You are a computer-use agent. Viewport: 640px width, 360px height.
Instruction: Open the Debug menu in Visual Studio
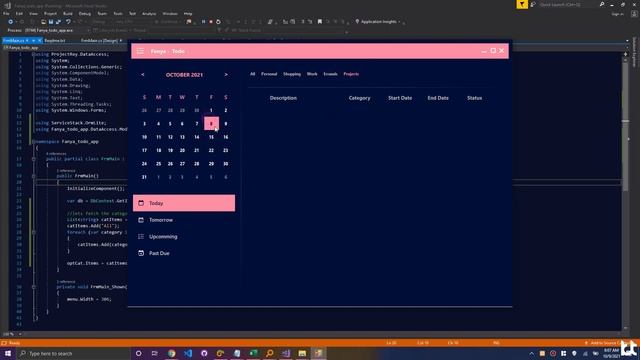tap(85, 13)
